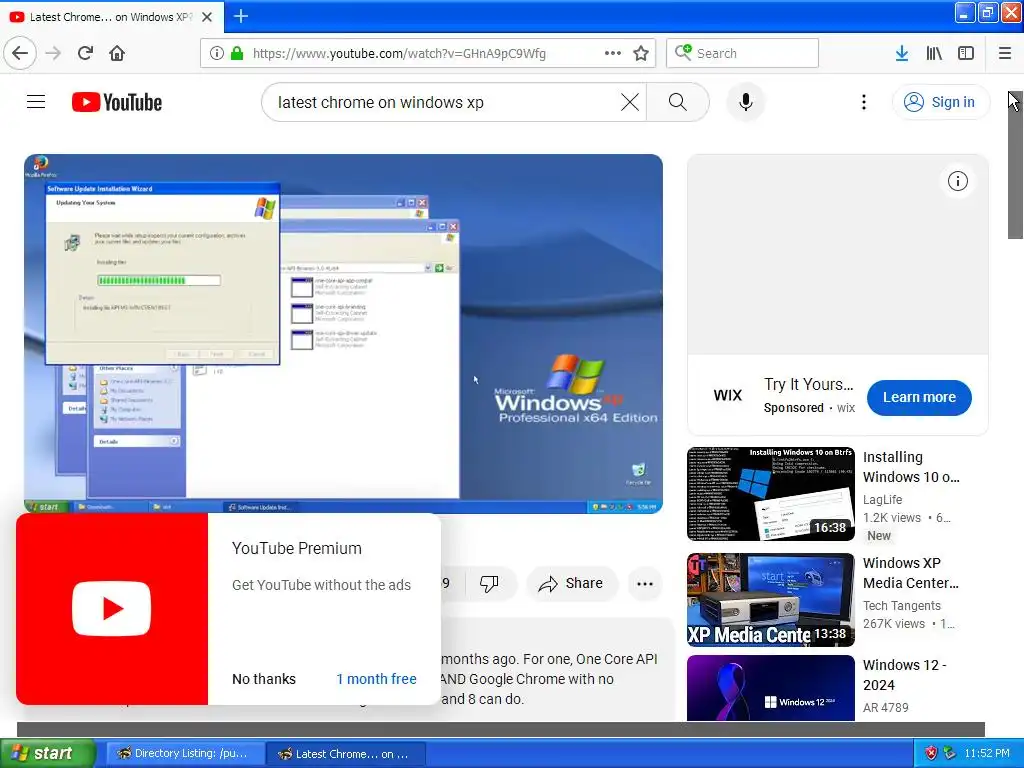Open page actions three-dot menu in address bar
The height and width of the screenshot is (768, 1024).
coord(613,53)
